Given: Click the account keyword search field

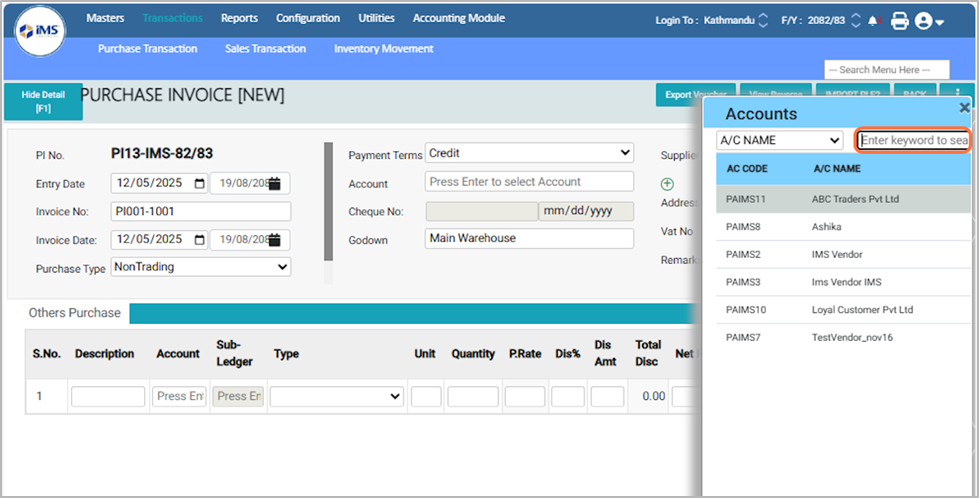Looking at the screenshot, I should (913, 140).
